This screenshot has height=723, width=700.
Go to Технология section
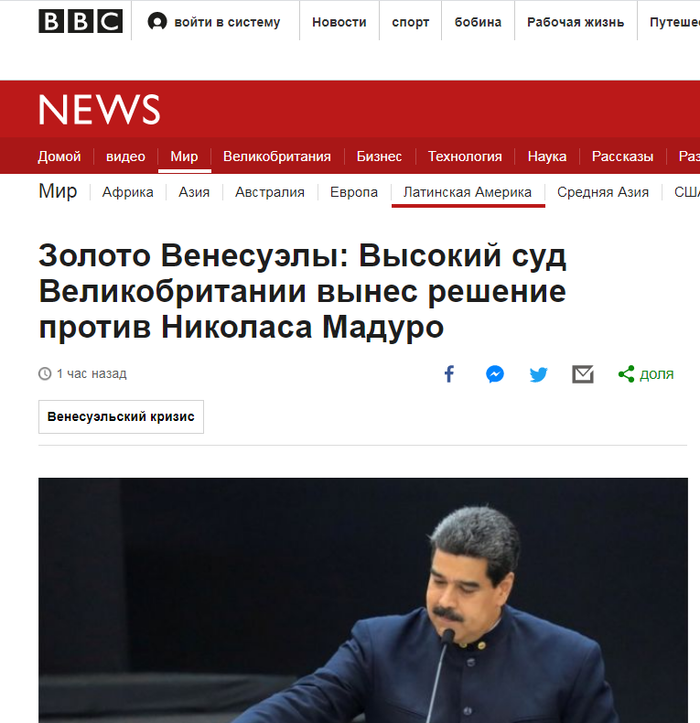[465, 156]
